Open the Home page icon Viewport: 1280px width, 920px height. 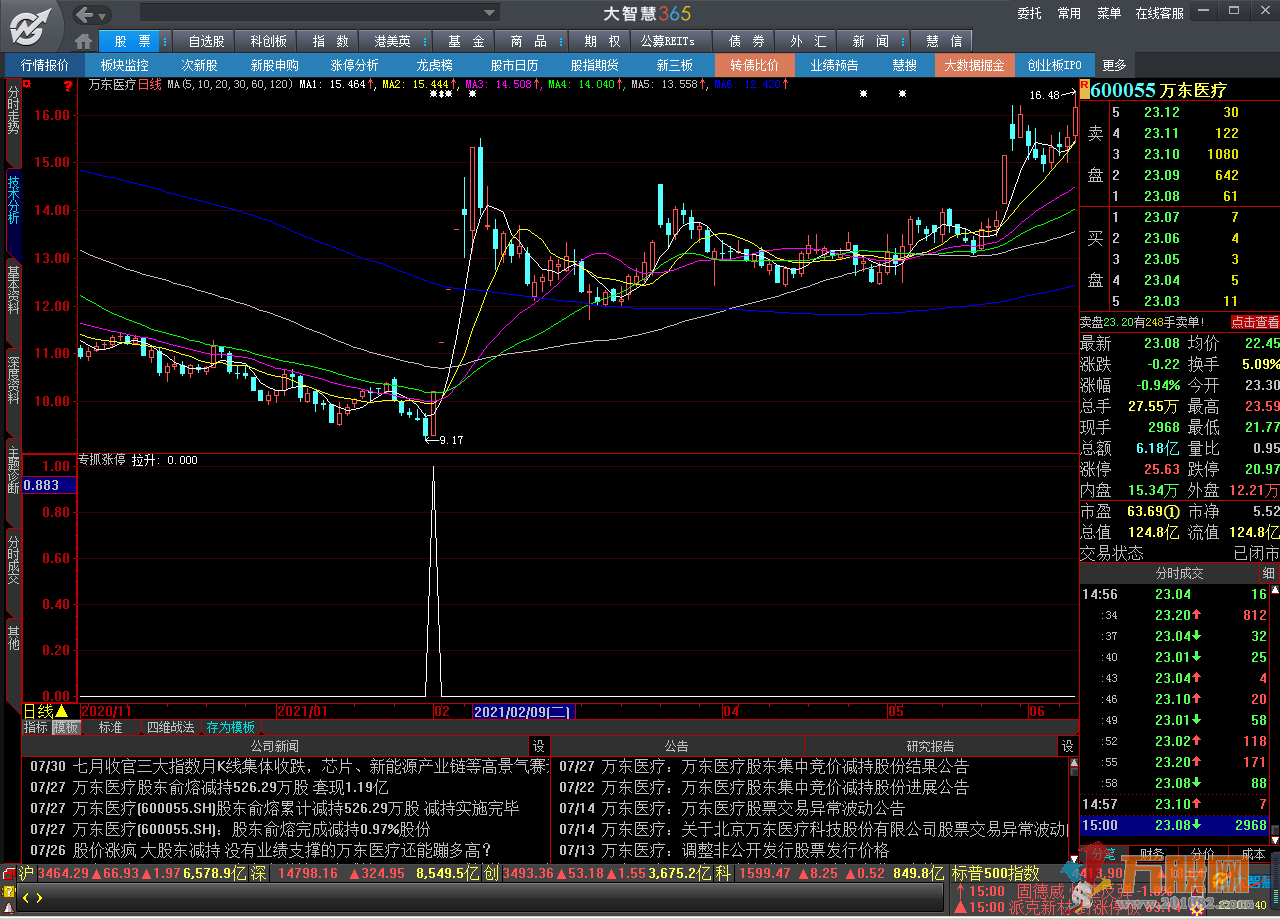click(x=84, y=41)
